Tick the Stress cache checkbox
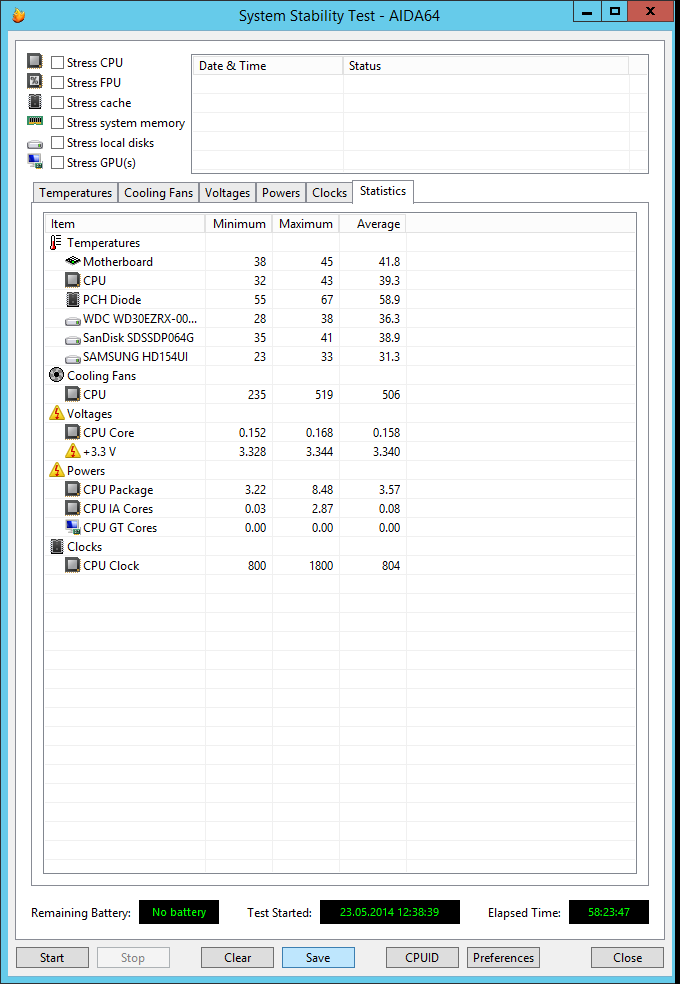Image resolution: width=680 pixels, height=984 pixels. (57, 103)
